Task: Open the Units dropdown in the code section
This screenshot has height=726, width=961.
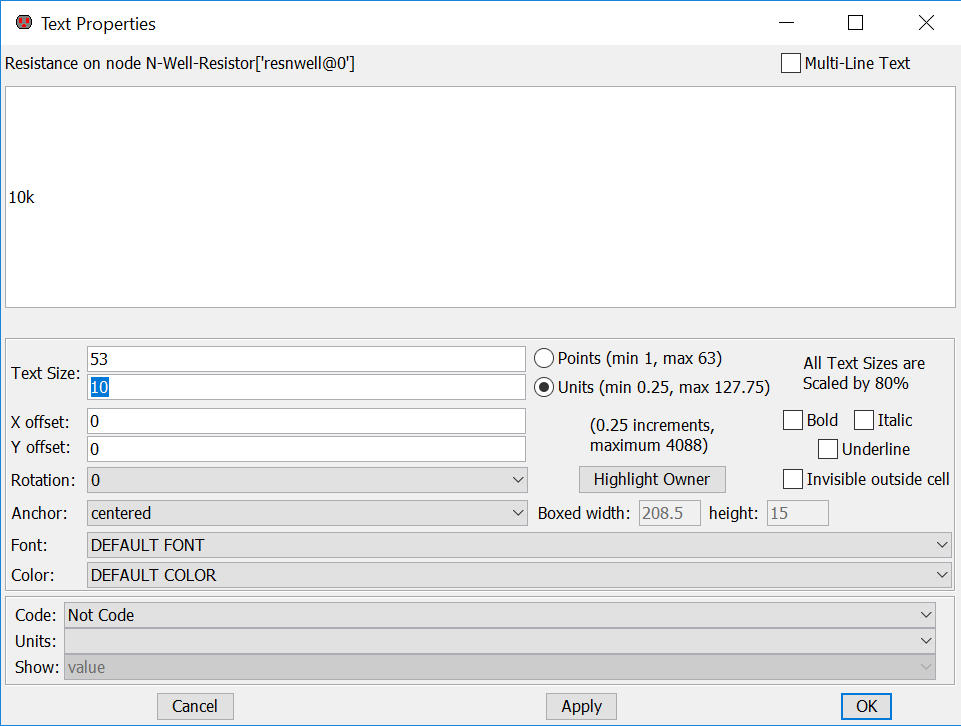Action: pyautogui.click(x=500, y=641)
